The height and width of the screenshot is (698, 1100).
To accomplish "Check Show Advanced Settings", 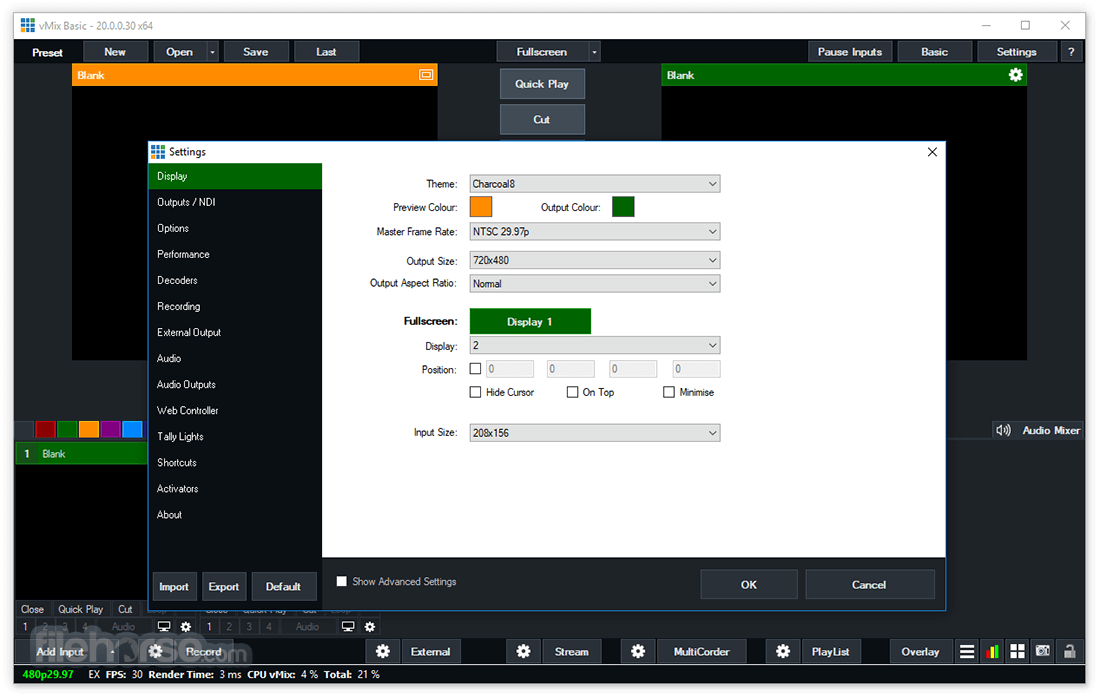I will pos(341,582).
